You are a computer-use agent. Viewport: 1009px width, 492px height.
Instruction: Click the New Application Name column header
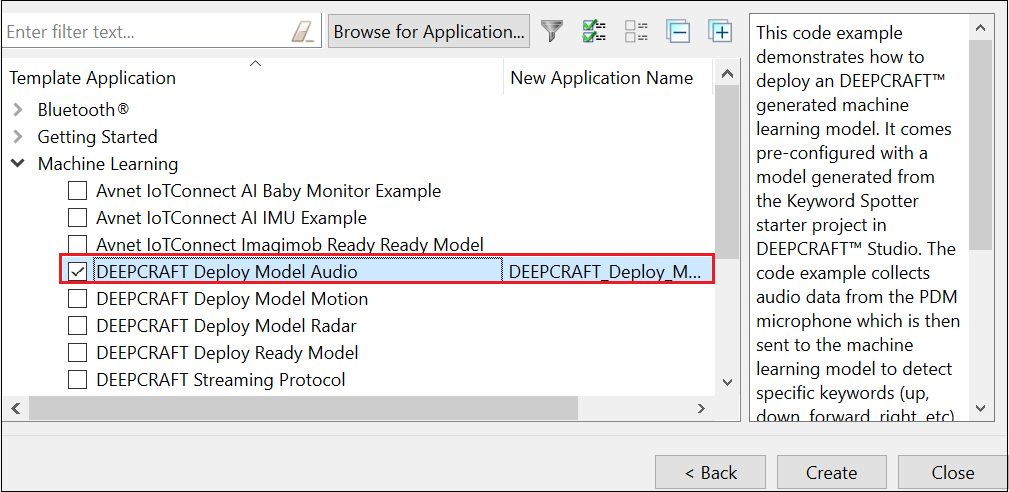[x=608, y=78]
